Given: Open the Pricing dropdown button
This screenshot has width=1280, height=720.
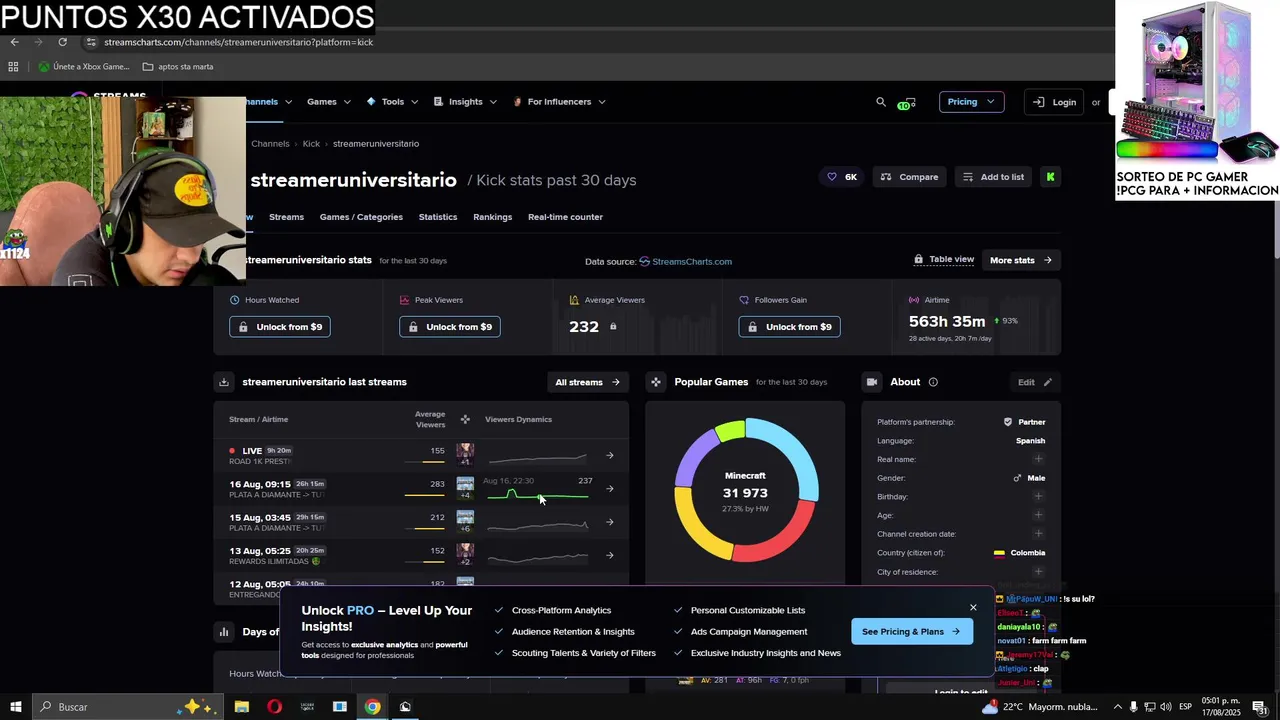Looking at the screenshot, I should click(971, 102).
